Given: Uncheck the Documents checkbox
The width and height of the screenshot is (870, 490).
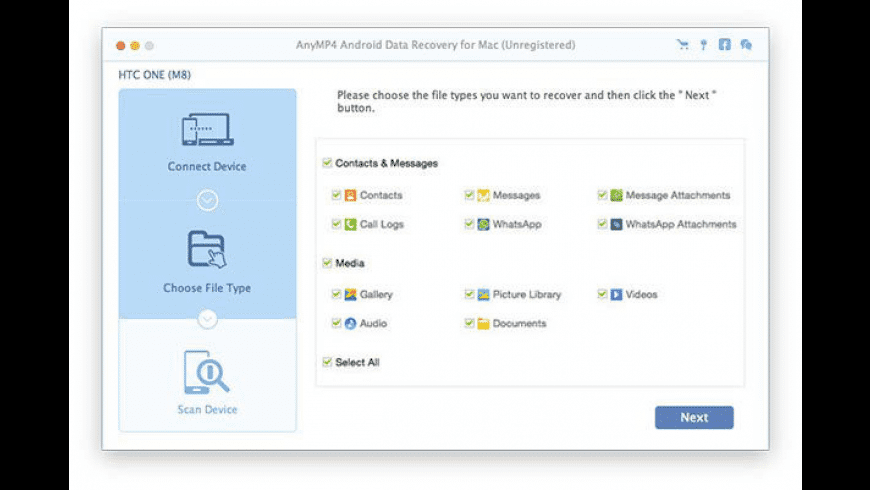Looking at the screenshot, I should [469, 323].
